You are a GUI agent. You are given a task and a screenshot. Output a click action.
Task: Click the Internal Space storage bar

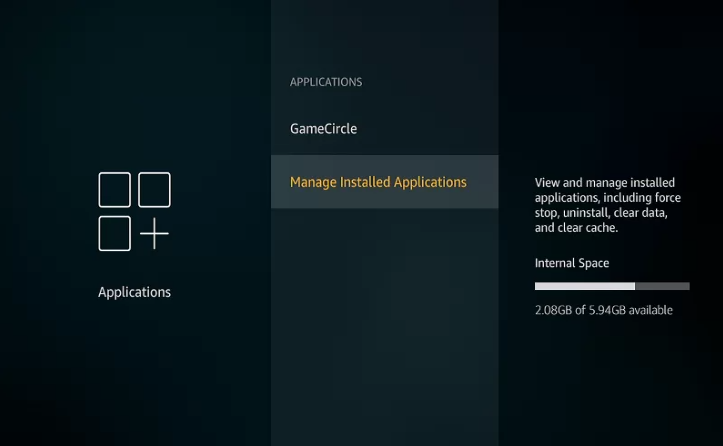click(612, 286)
